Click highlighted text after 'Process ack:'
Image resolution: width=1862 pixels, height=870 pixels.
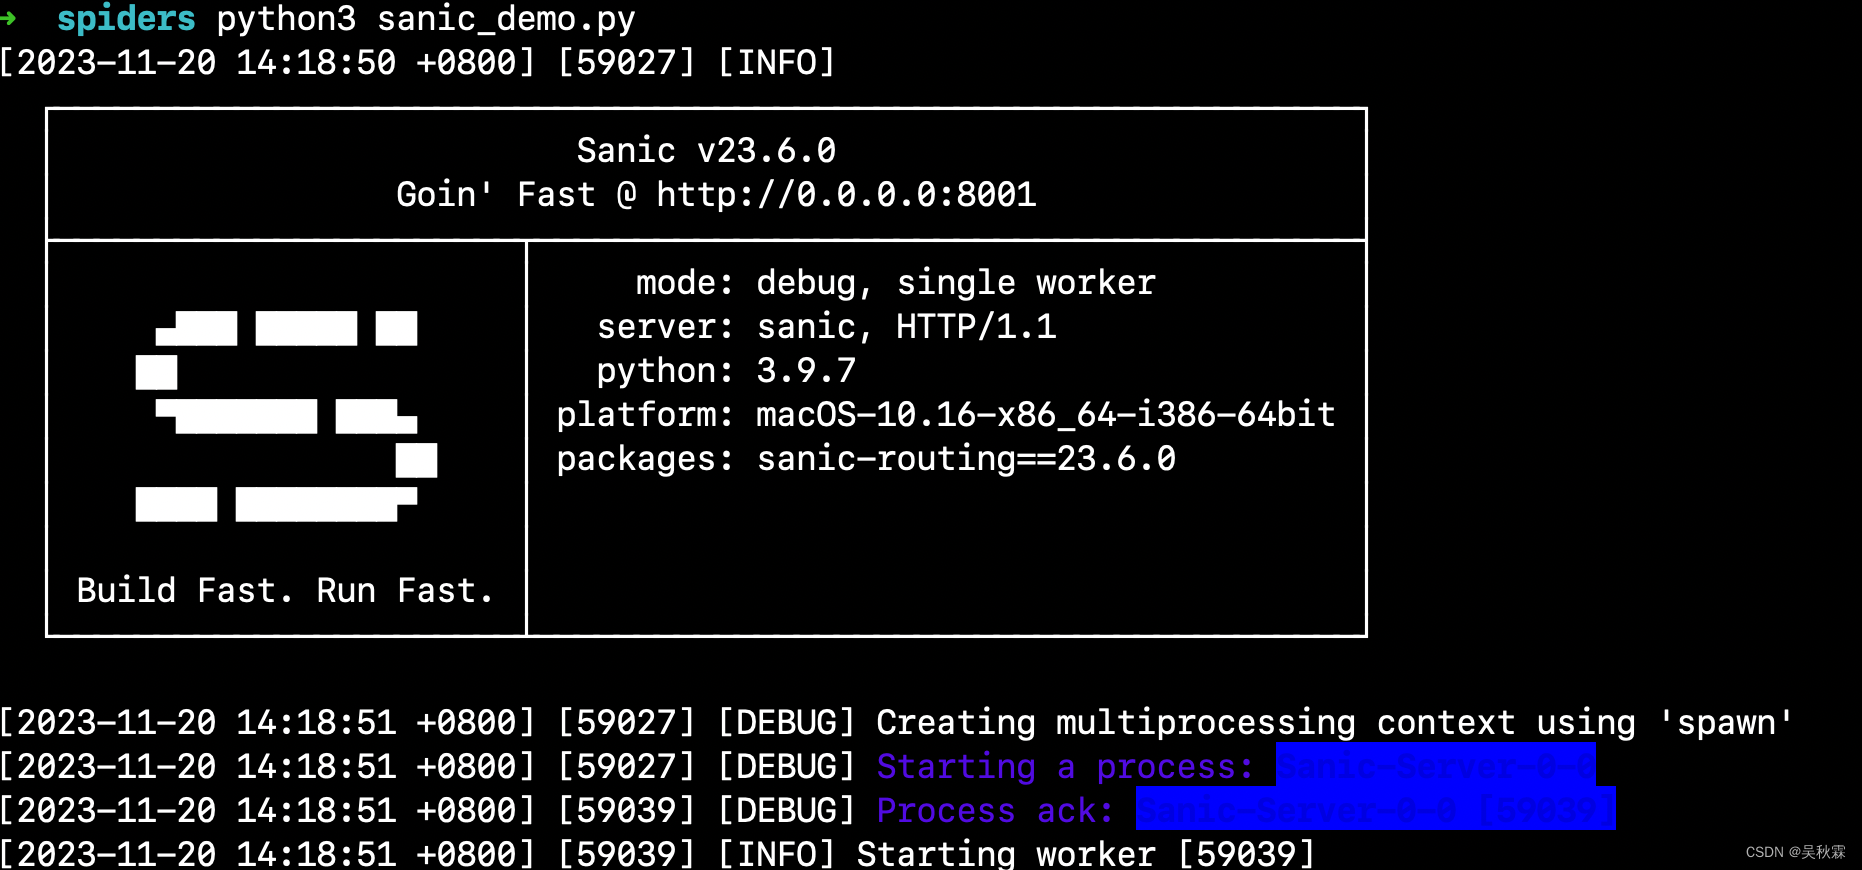[x=1375, y=808]
